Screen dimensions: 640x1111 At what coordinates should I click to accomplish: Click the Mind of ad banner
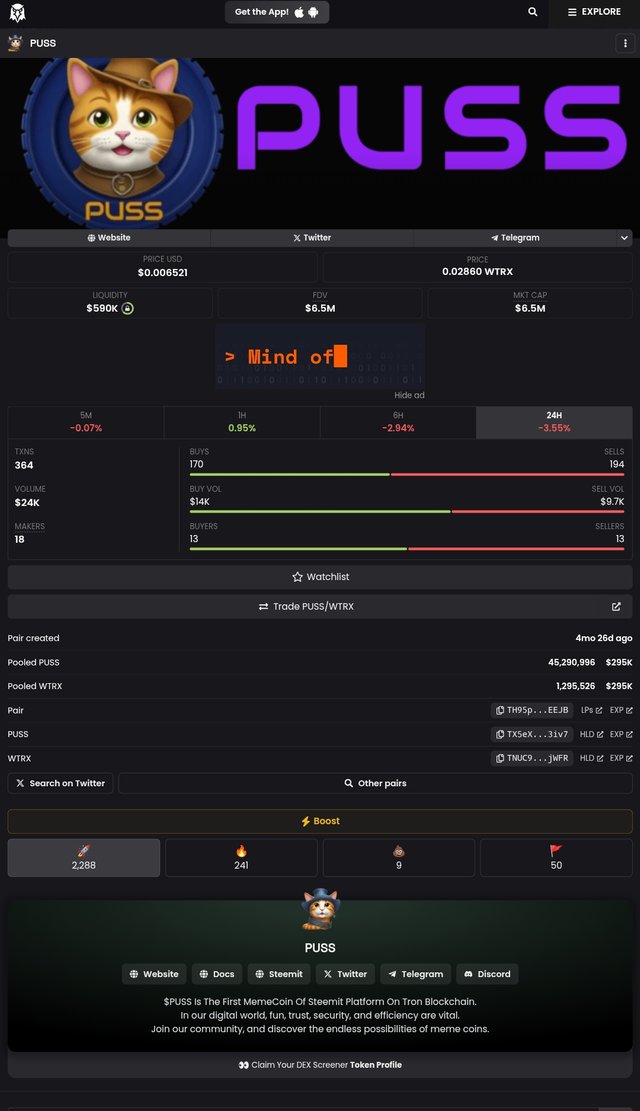320,356
